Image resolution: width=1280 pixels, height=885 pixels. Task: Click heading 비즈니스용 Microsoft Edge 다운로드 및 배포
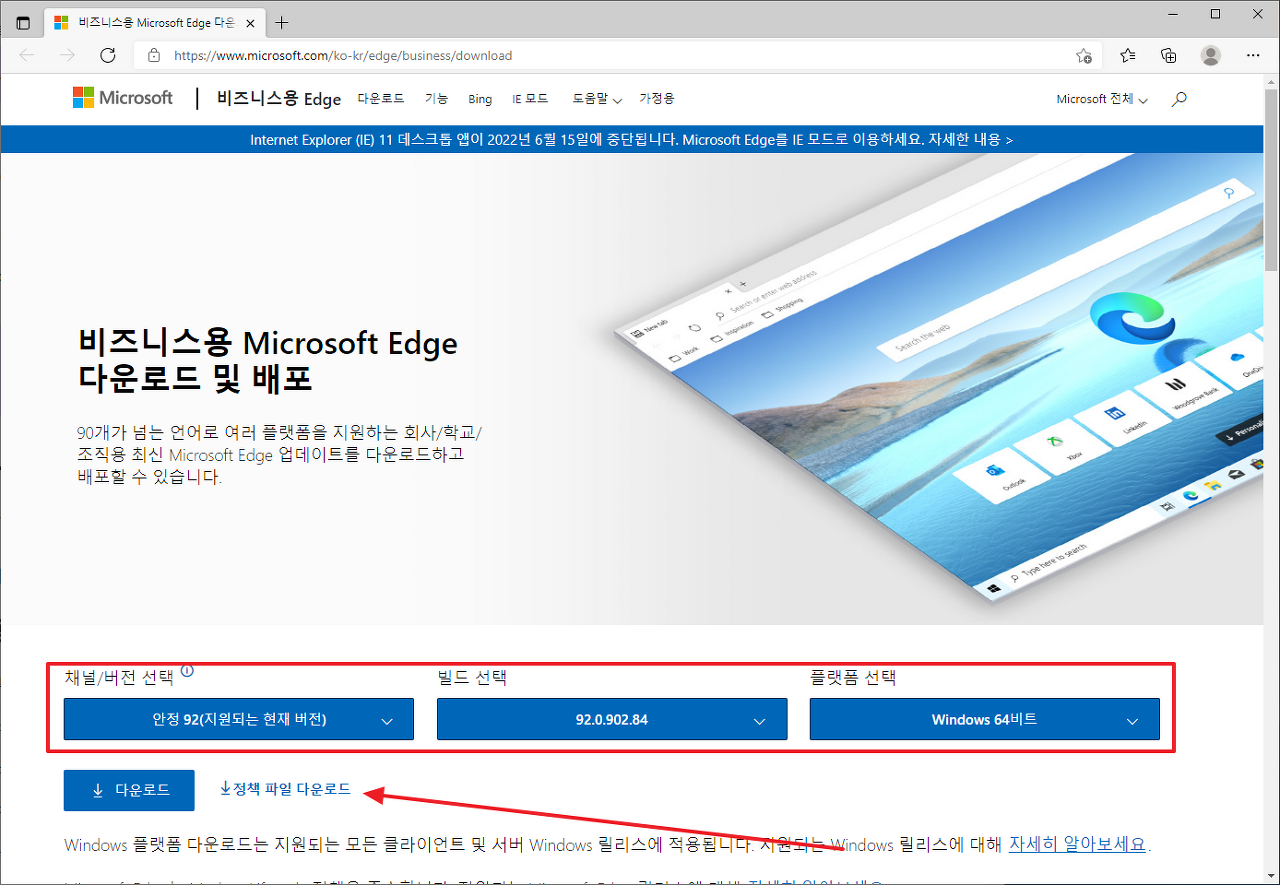coord(267,361)
